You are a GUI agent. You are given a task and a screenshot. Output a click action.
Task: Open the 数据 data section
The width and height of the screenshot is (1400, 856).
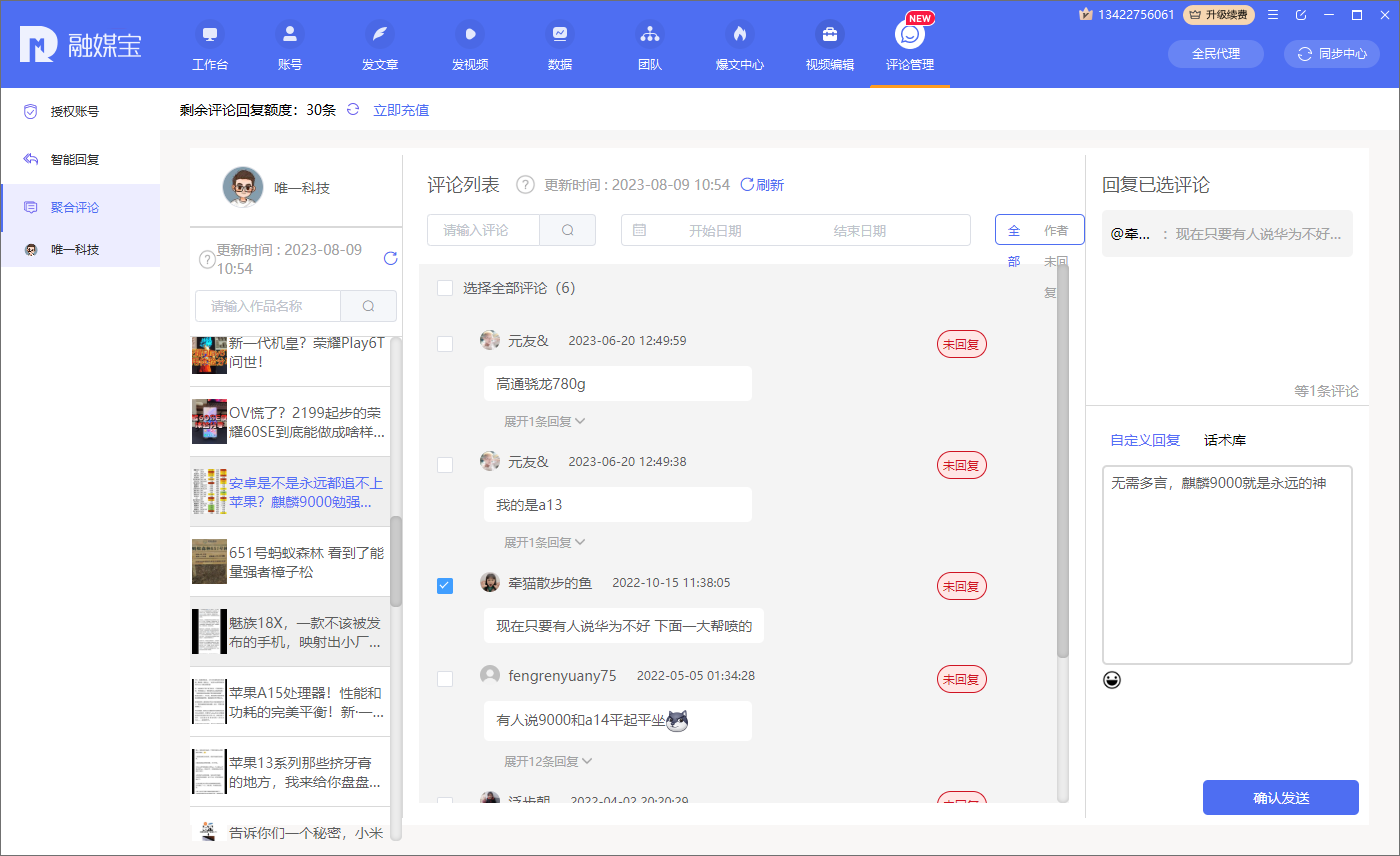[x=560, y=46]
